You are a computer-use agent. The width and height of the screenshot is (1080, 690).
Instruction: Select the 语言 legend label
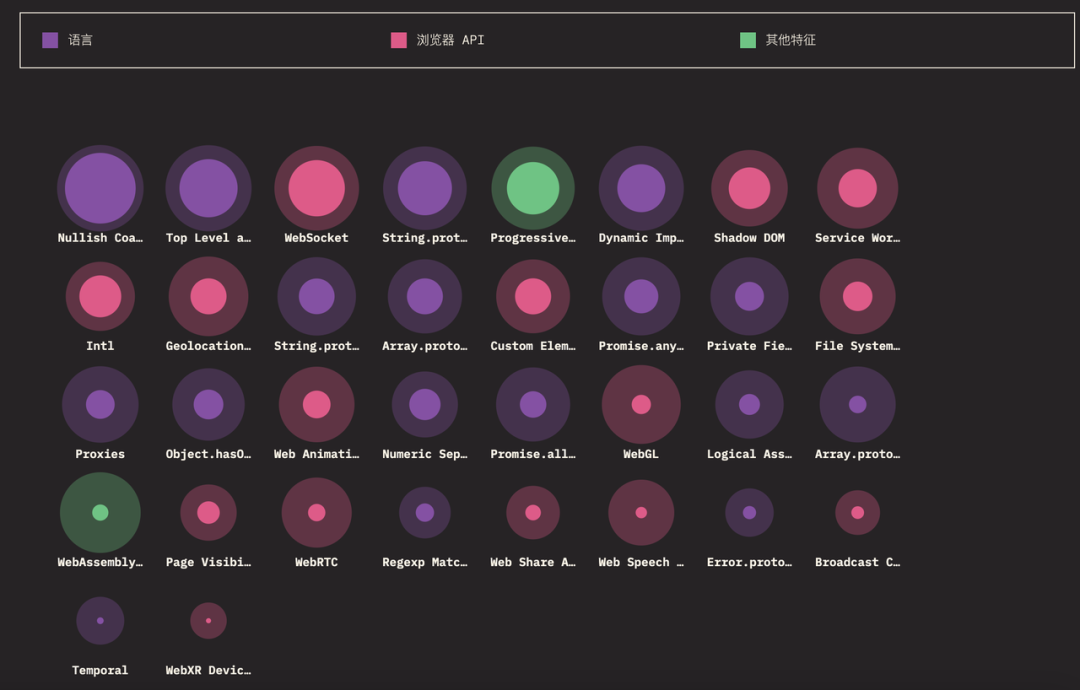click(81, 40)
